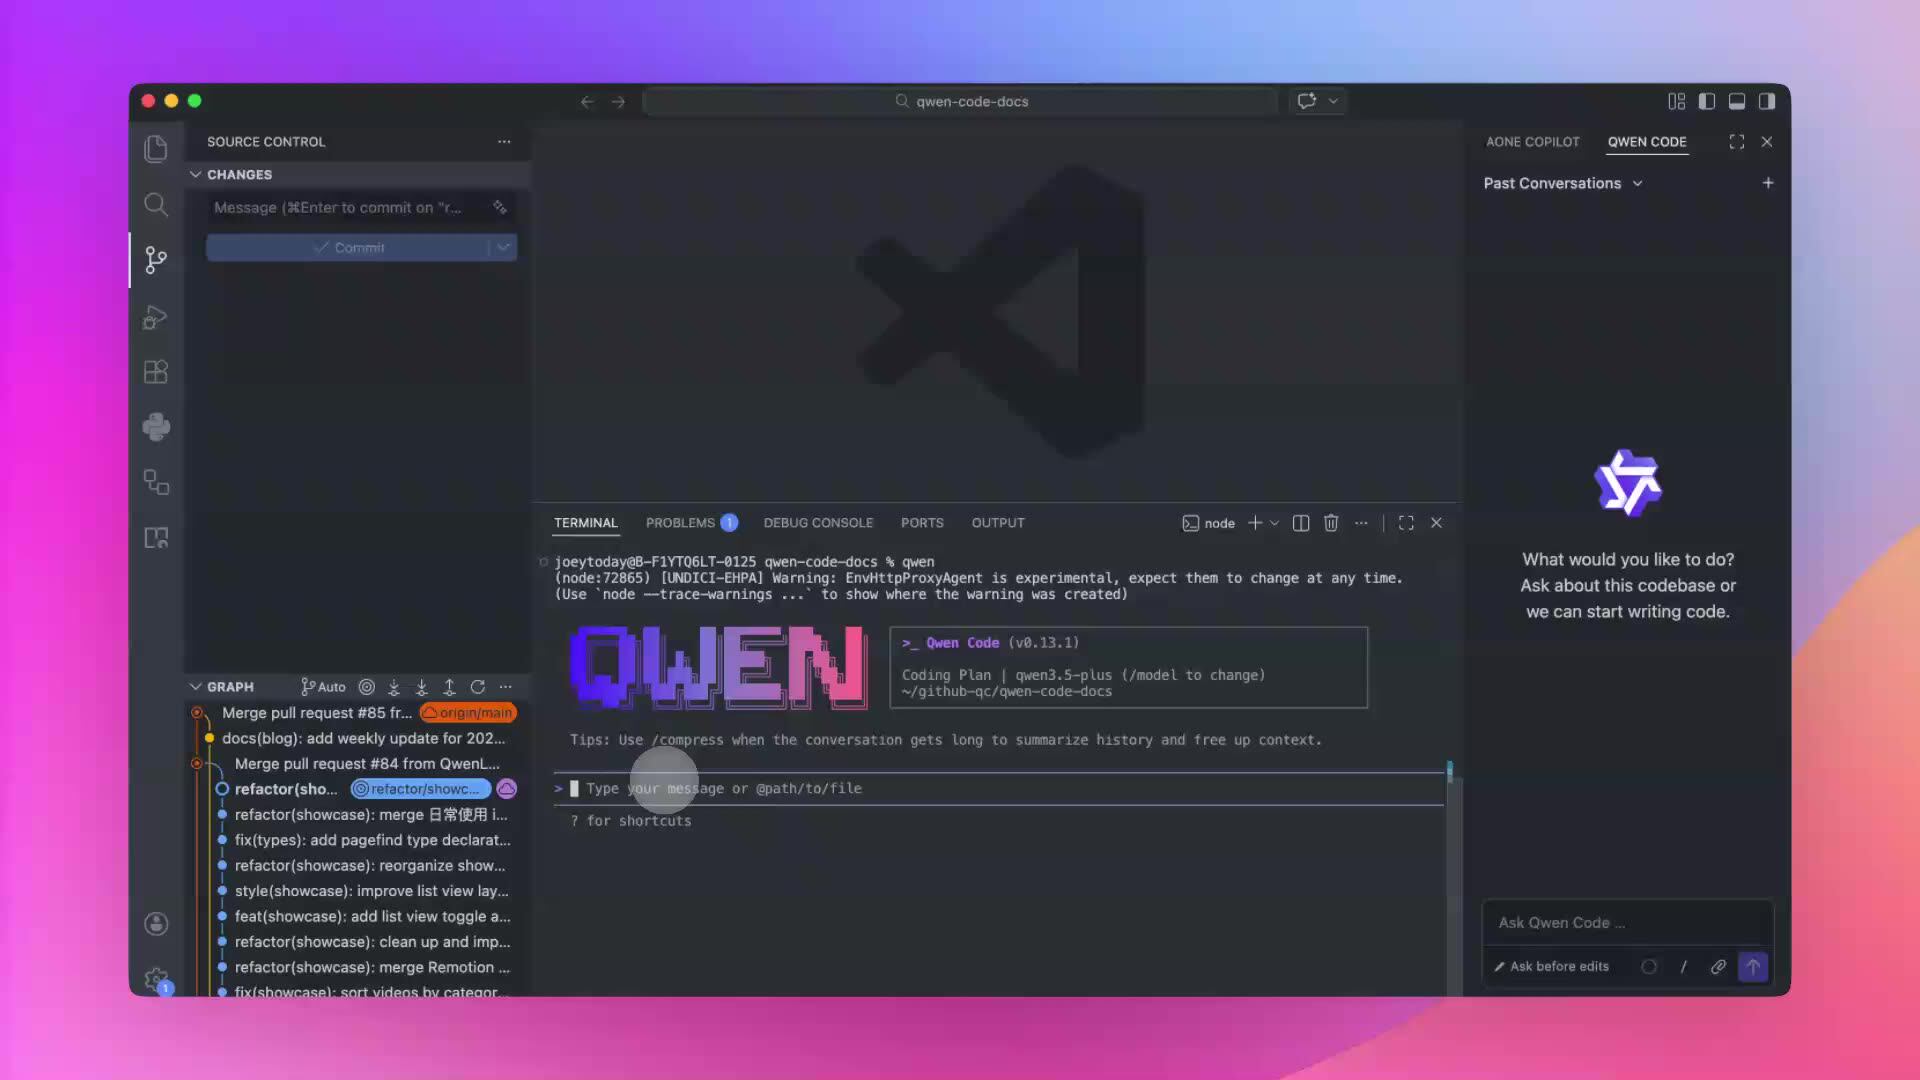Open the Explorer view in the activity bar
The width and height of the screenshot is (1920, 1080).
tap(156, 149)
